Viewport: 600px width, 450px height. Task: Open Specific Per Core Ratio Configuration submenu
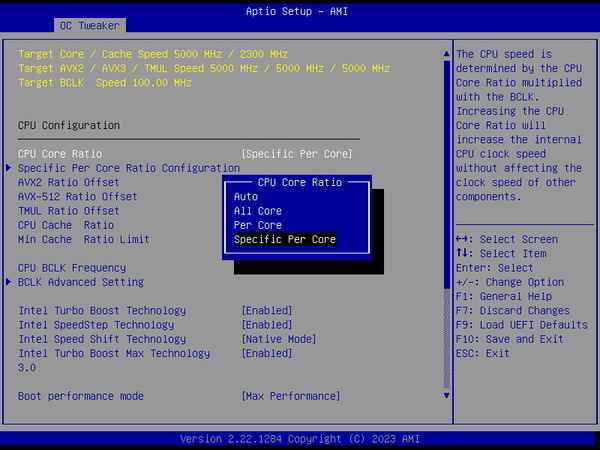129,168
